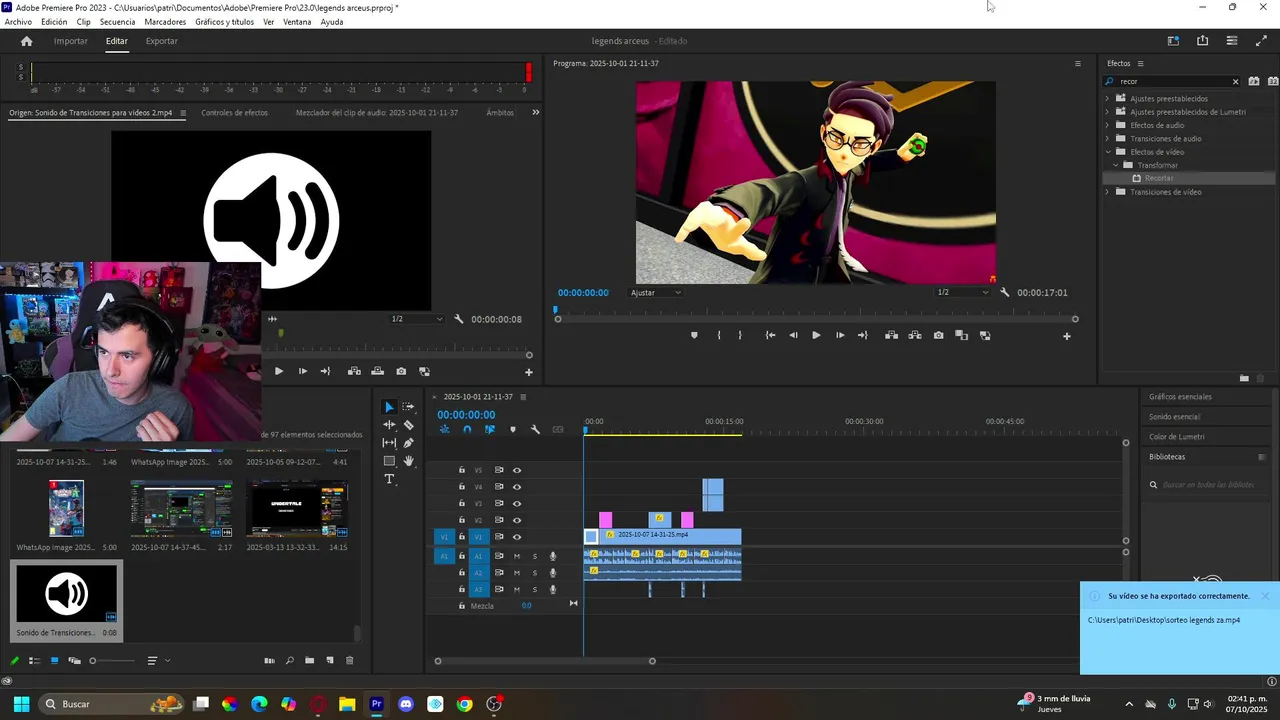Play the clip in Source monitor
The image size is (1280, 720).
pyautogui.click(x=278, y=371)
